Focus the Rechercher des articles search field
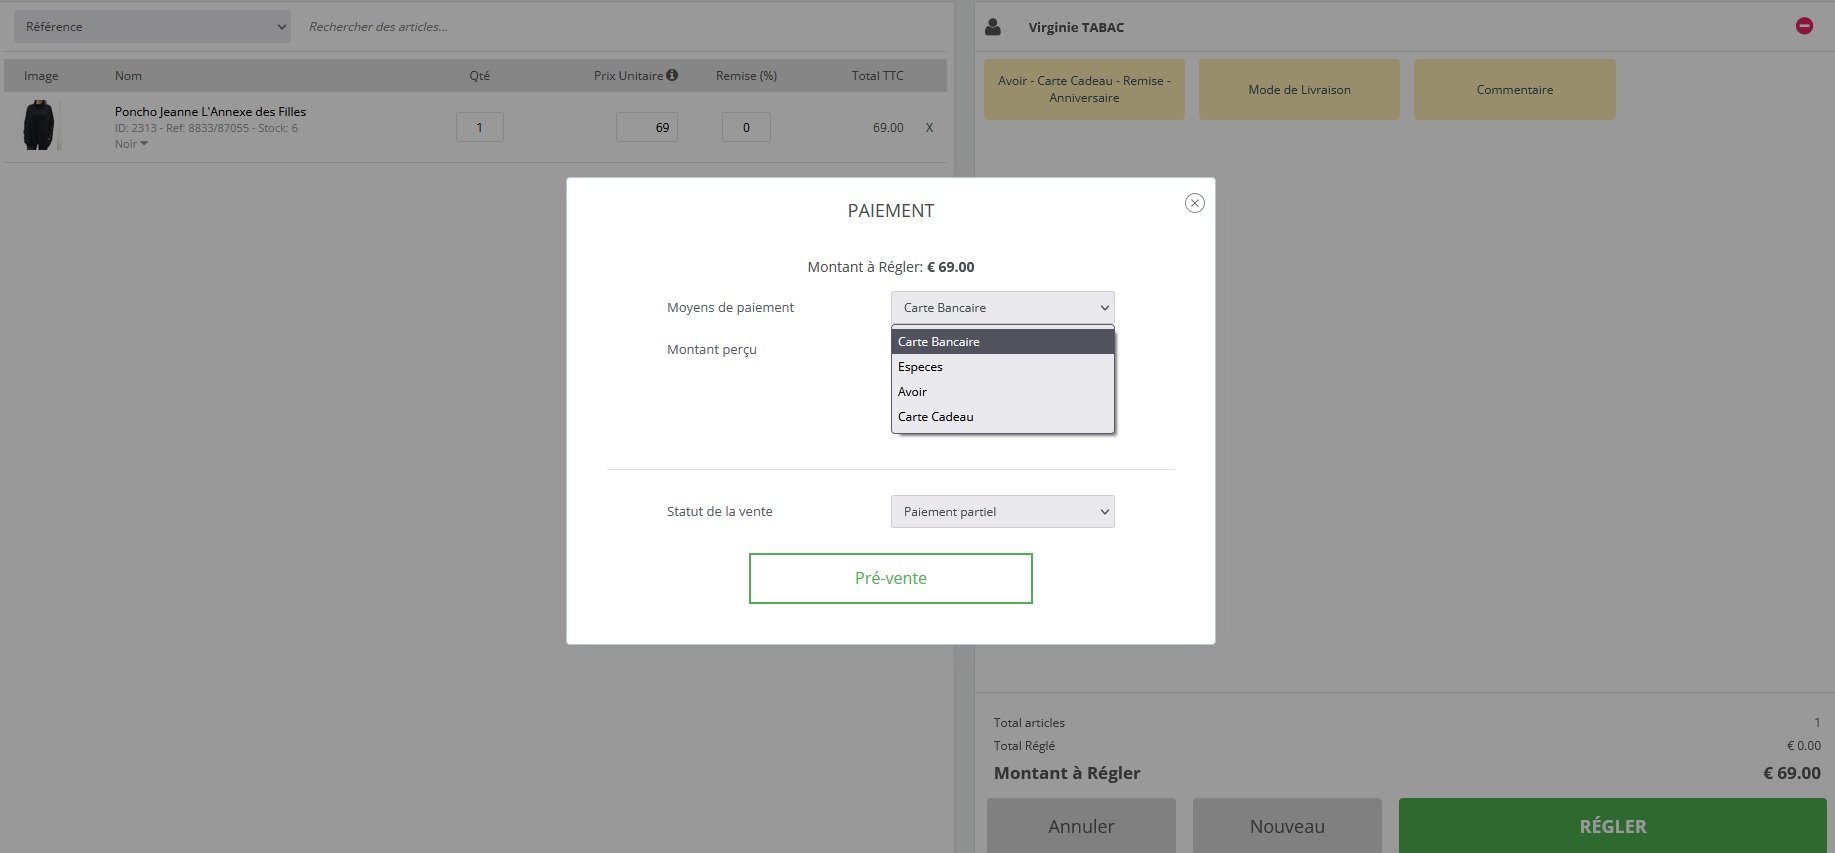The width and height of the screenshot is (1835, 853). tap(620, 27)
